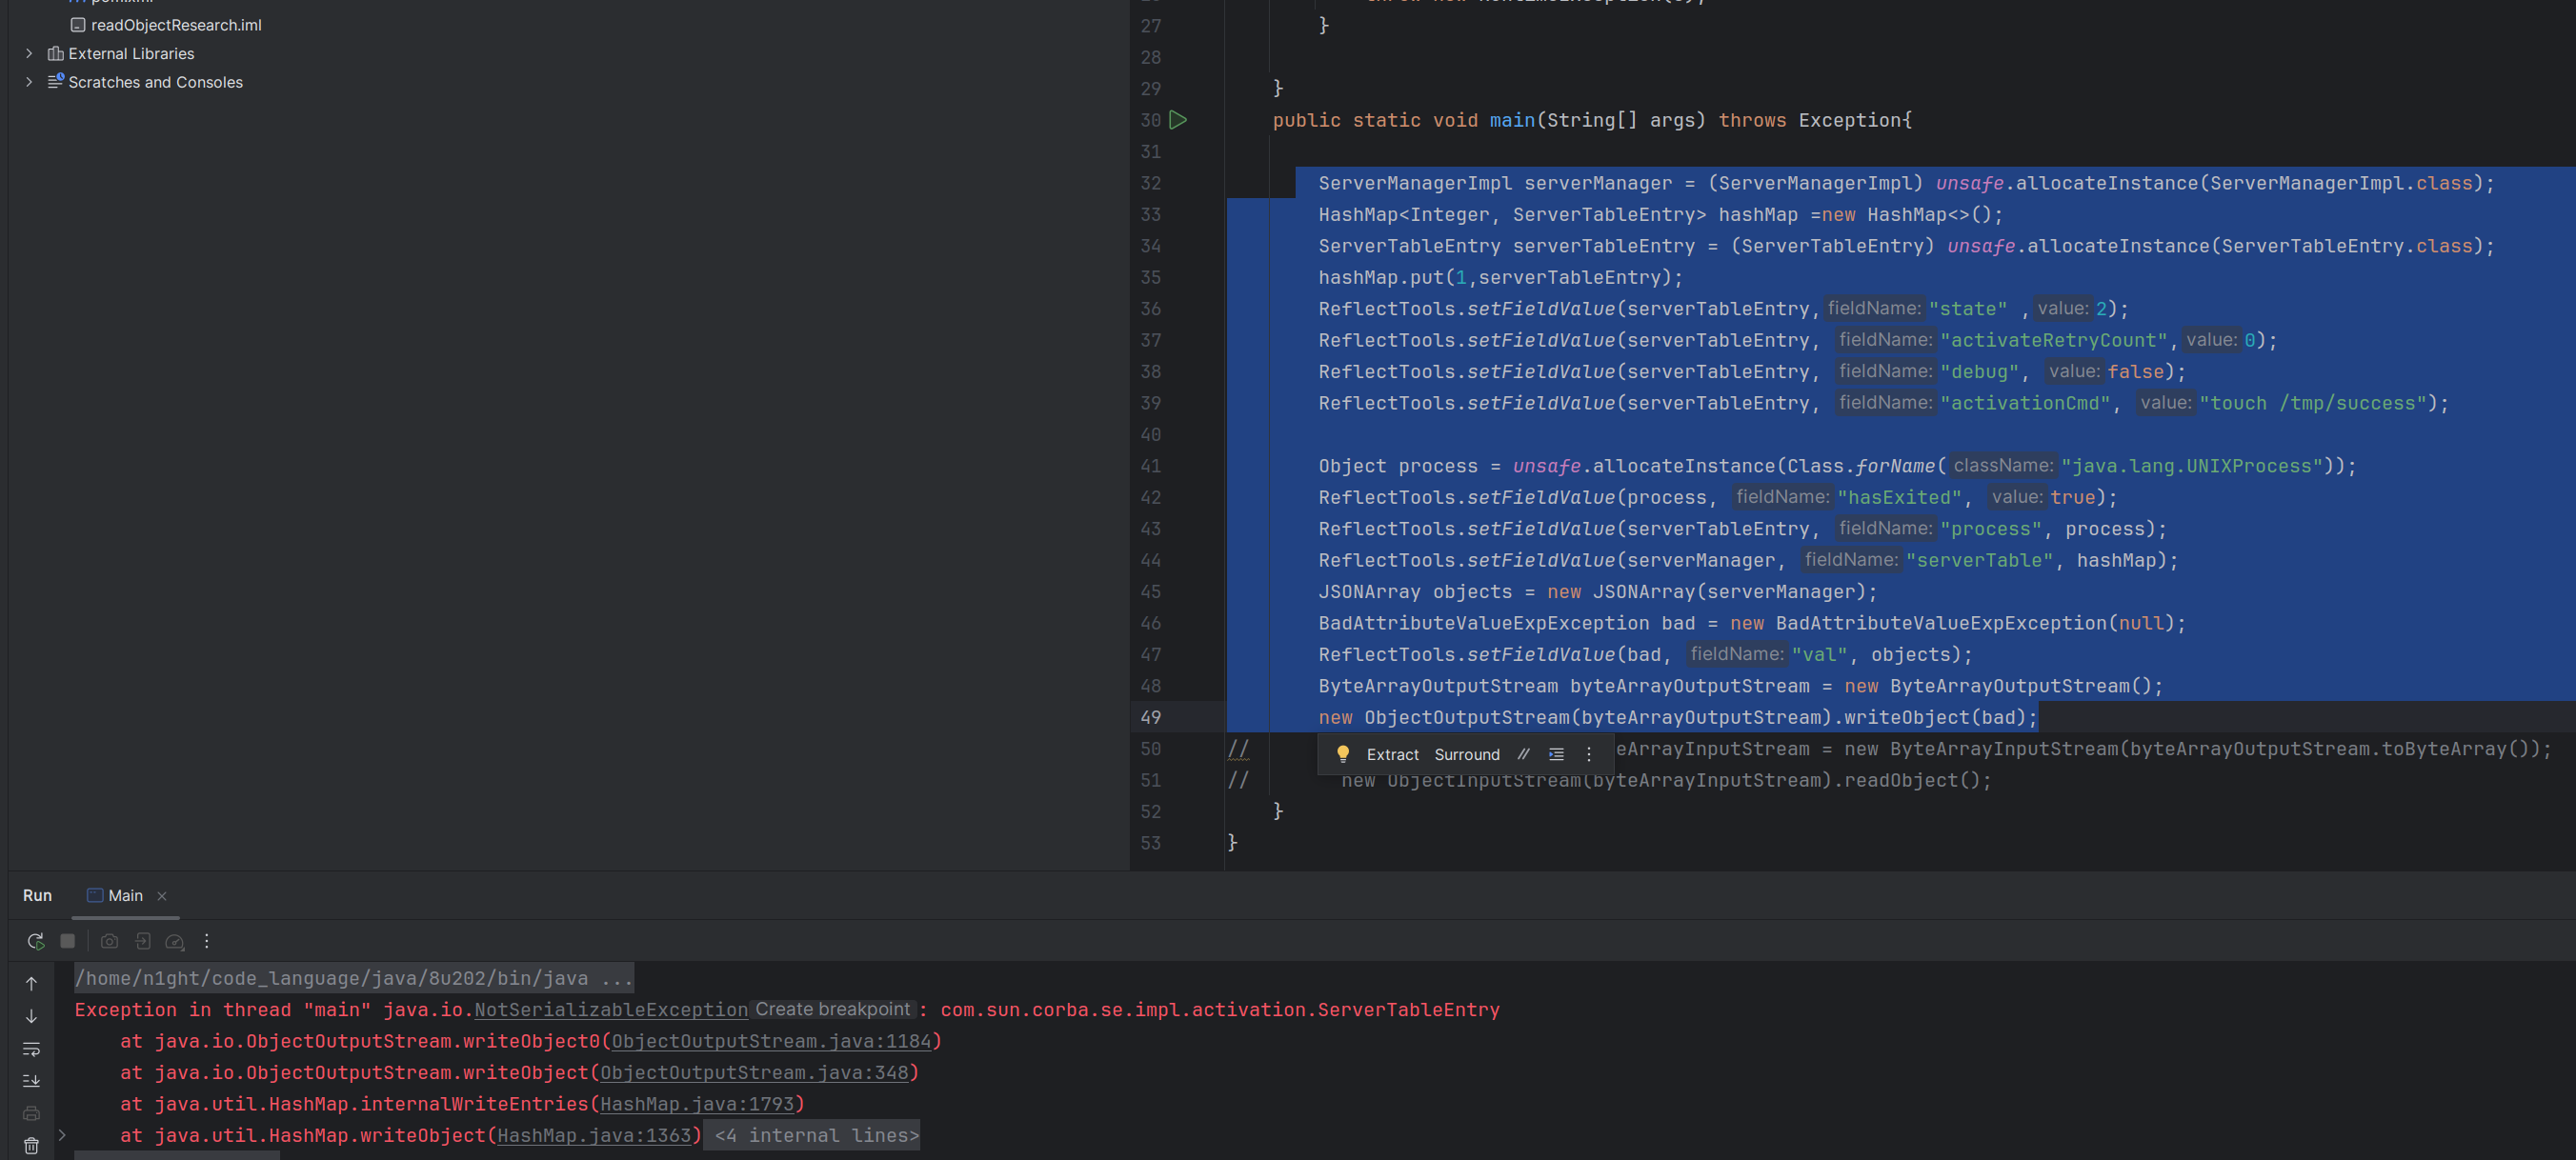Open ObjectOutputStream.java:1184 stack trace link
This screenshot has height=1160, width=2576.
coord(771,1041)
